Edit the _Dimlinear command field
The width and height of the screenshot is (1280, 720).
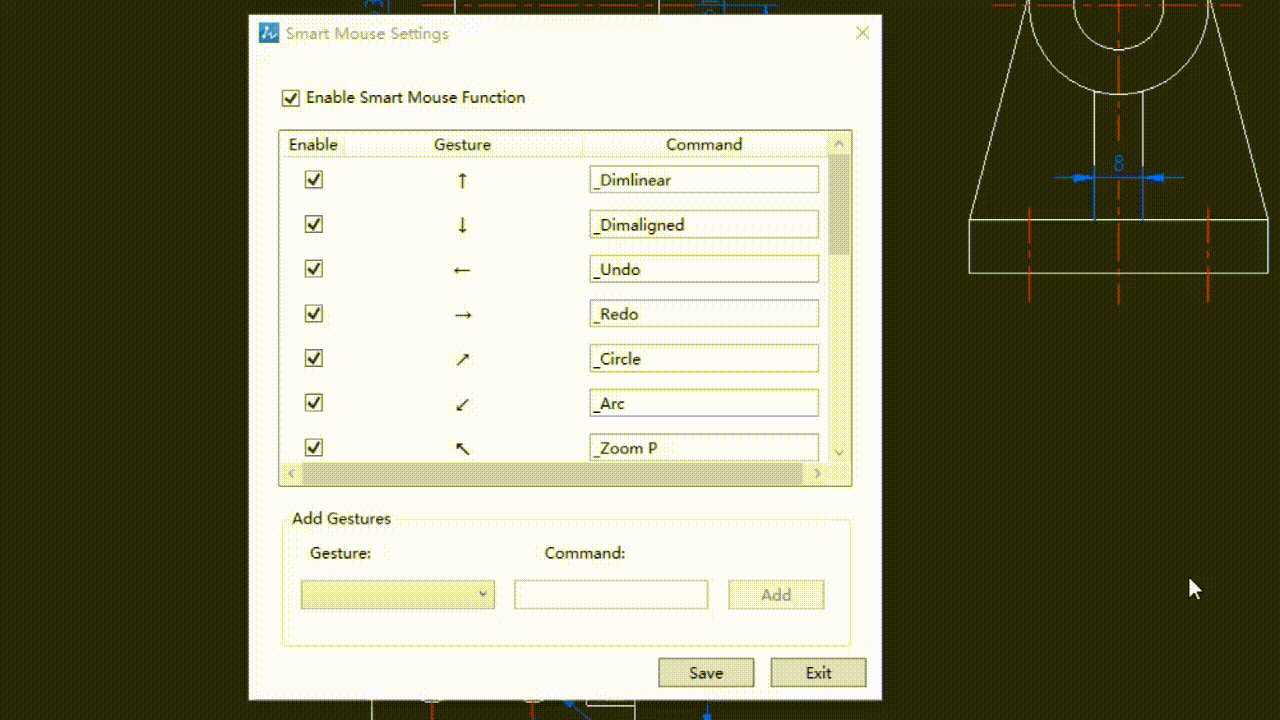(703, 180)
